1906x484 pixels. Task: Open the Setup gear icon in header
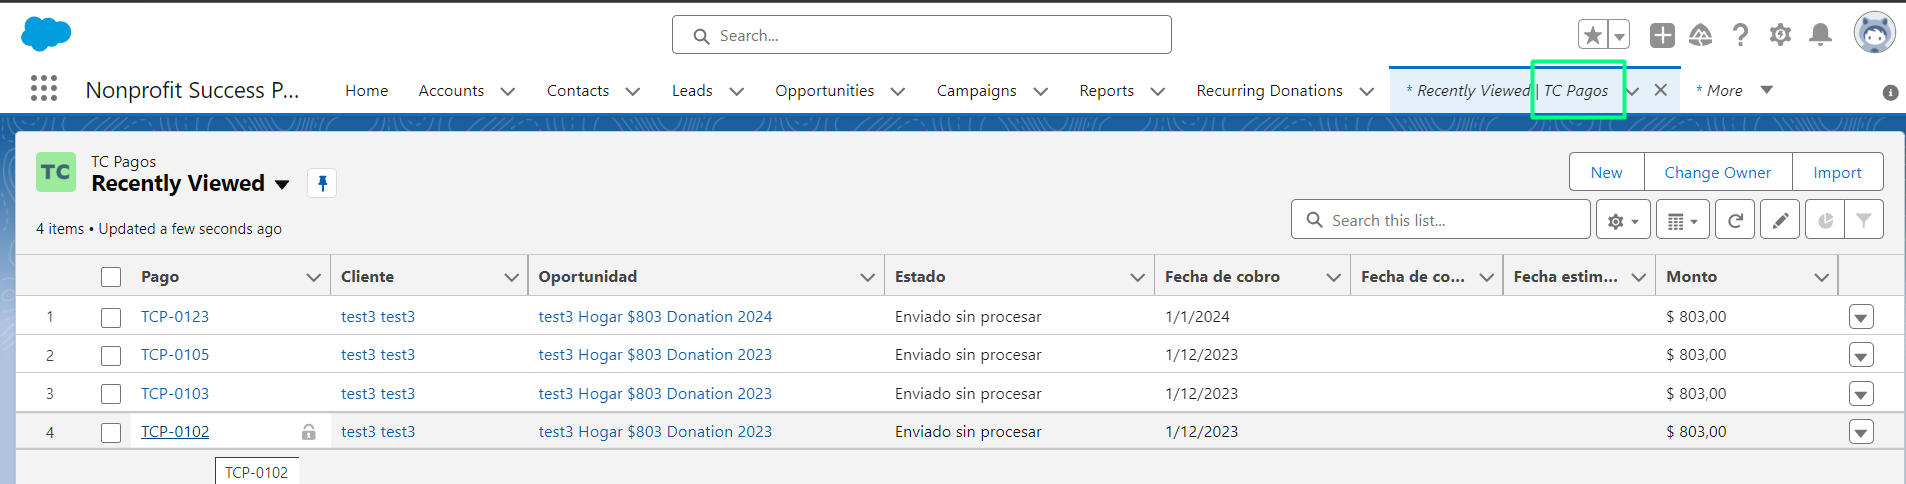pyautogui.click(x=1780, y=35)
